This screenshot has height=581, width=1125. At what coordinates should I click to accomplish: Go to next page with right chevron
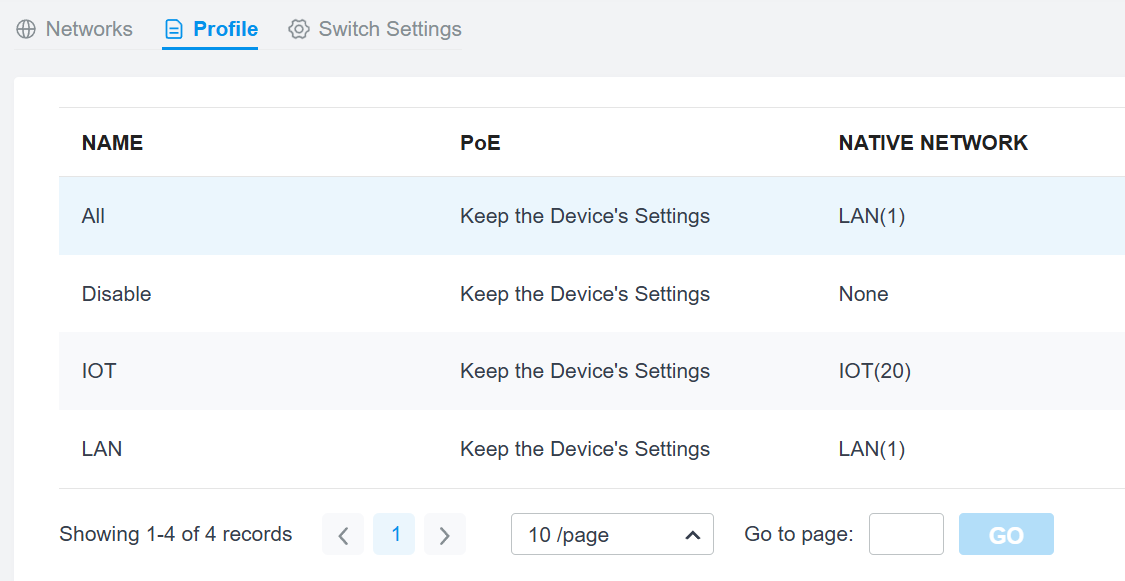tap(445, 534)
